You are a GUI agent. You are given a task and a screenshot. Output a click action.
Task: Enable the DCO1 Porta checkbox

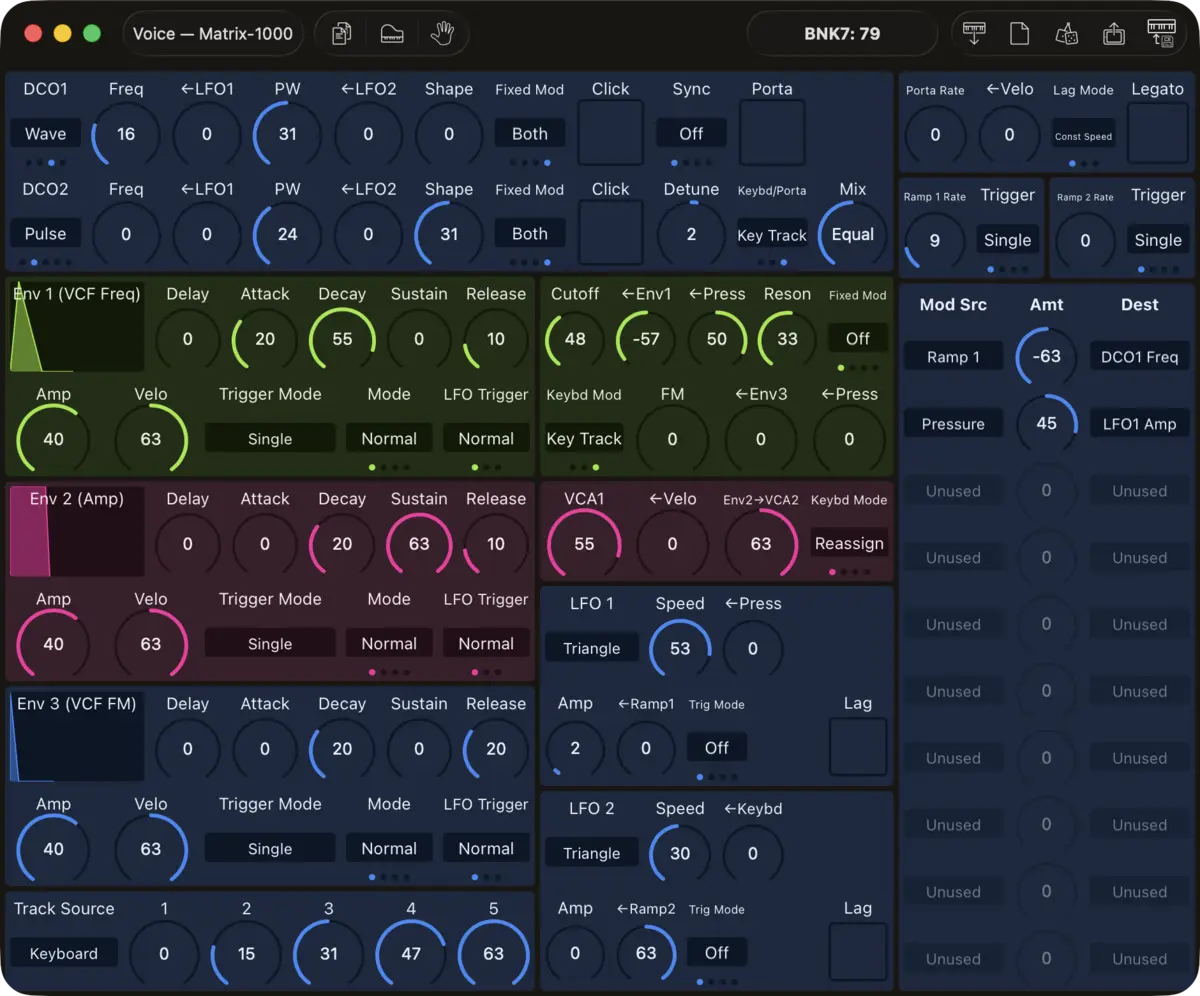point(772,133)
